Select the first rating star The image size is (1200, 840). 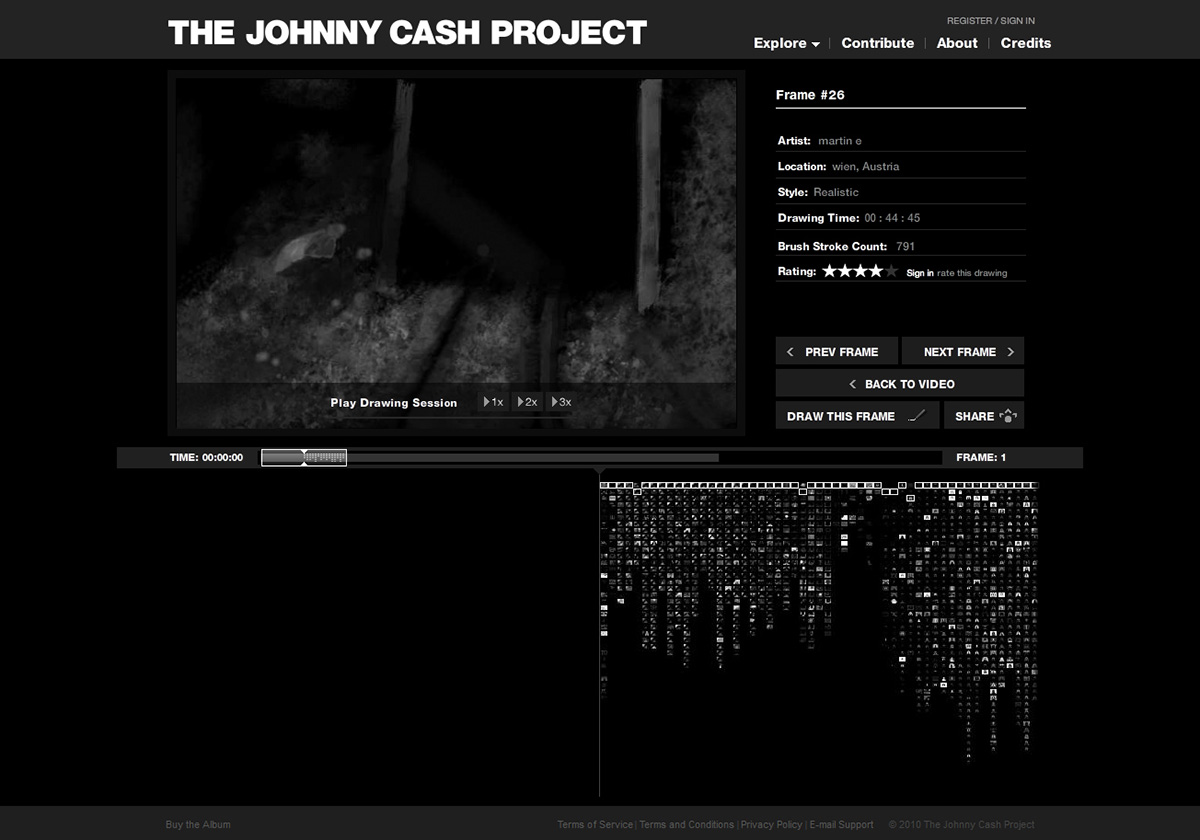[x=829, y=271]
